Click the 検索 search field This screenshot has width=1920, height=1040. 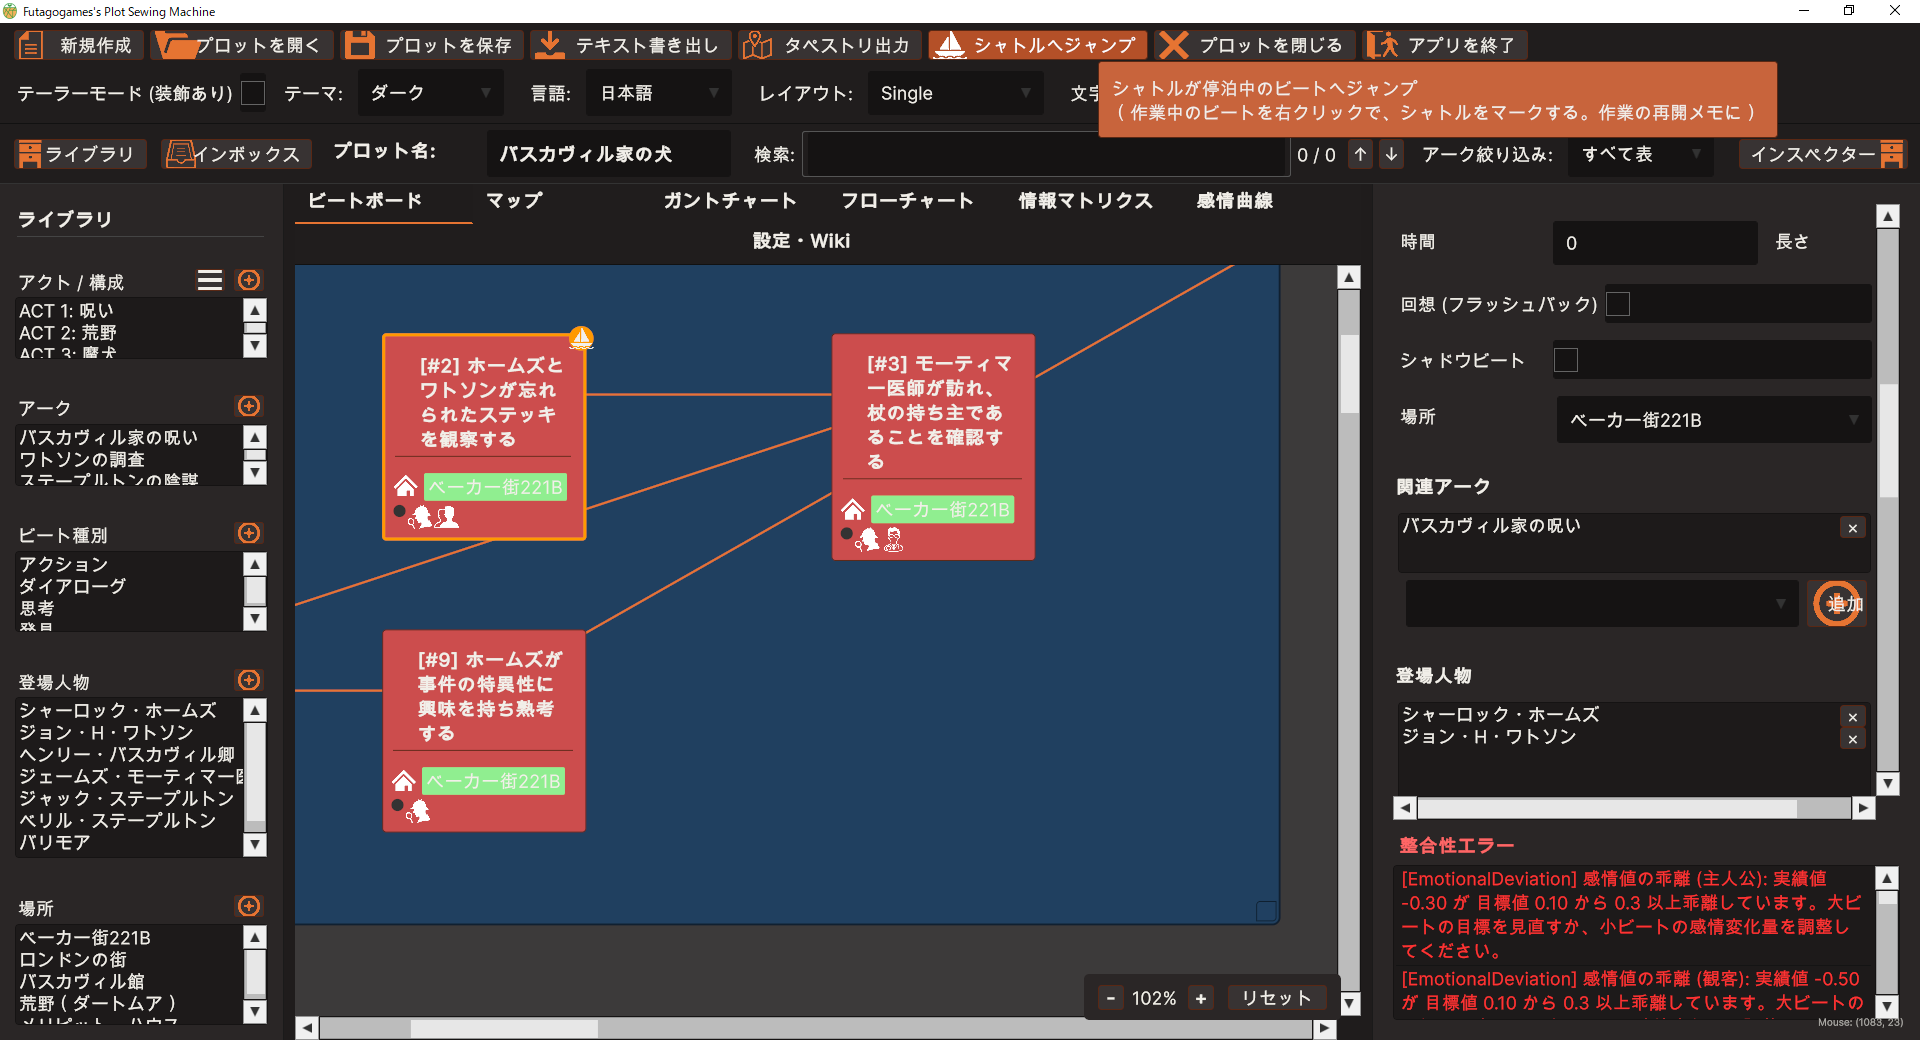click(1044, 154)
